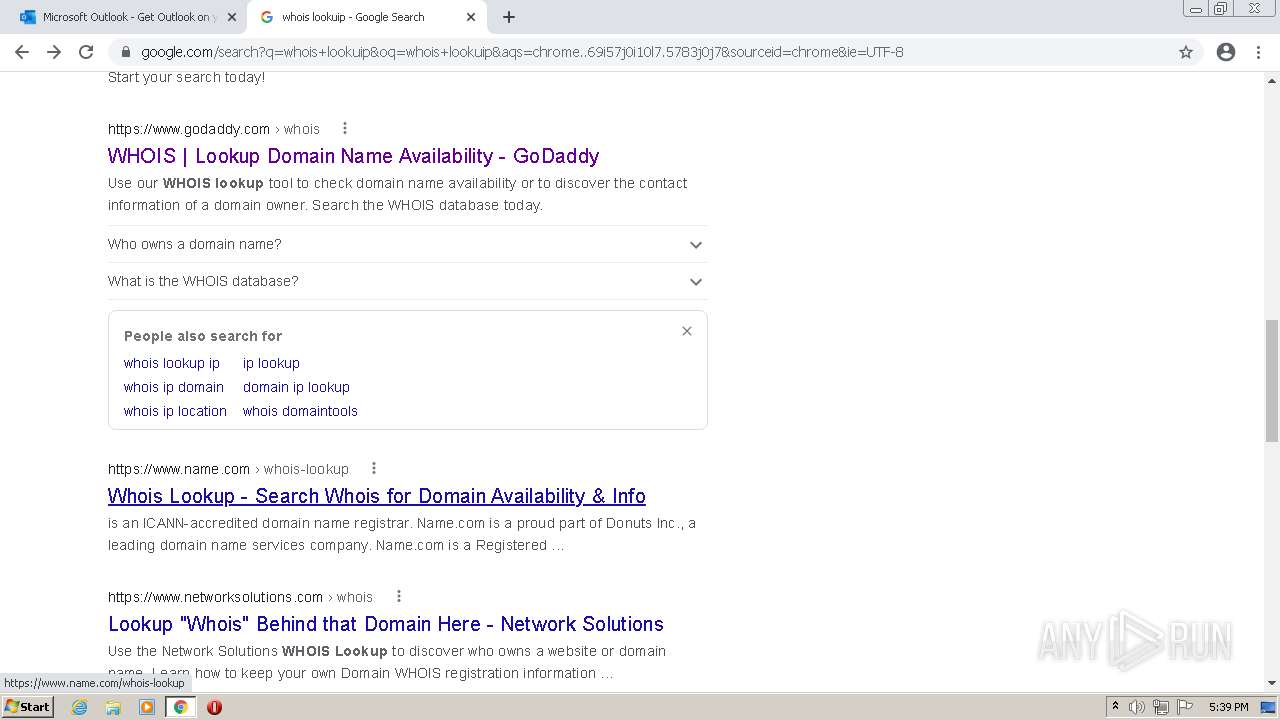
Task: Open options menu for the networksolutions.com result
Action: tap(399, 596)
